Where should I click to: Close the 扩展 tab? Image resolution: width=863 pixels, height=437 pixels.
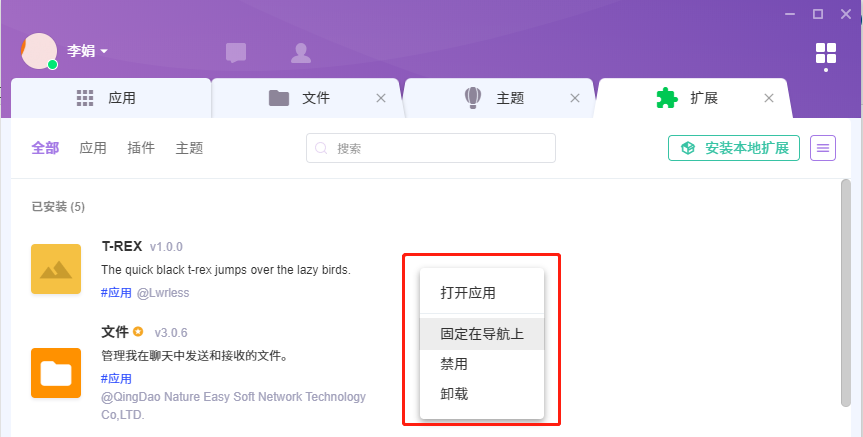[769, 98]
